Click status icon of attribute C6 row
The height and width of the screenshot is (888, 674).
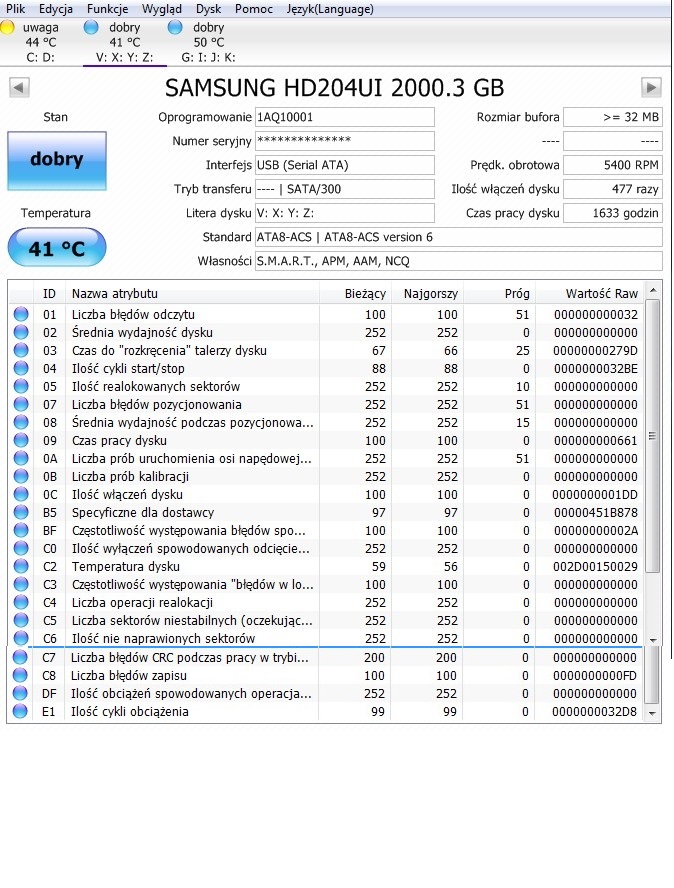(x=21, y=639)
